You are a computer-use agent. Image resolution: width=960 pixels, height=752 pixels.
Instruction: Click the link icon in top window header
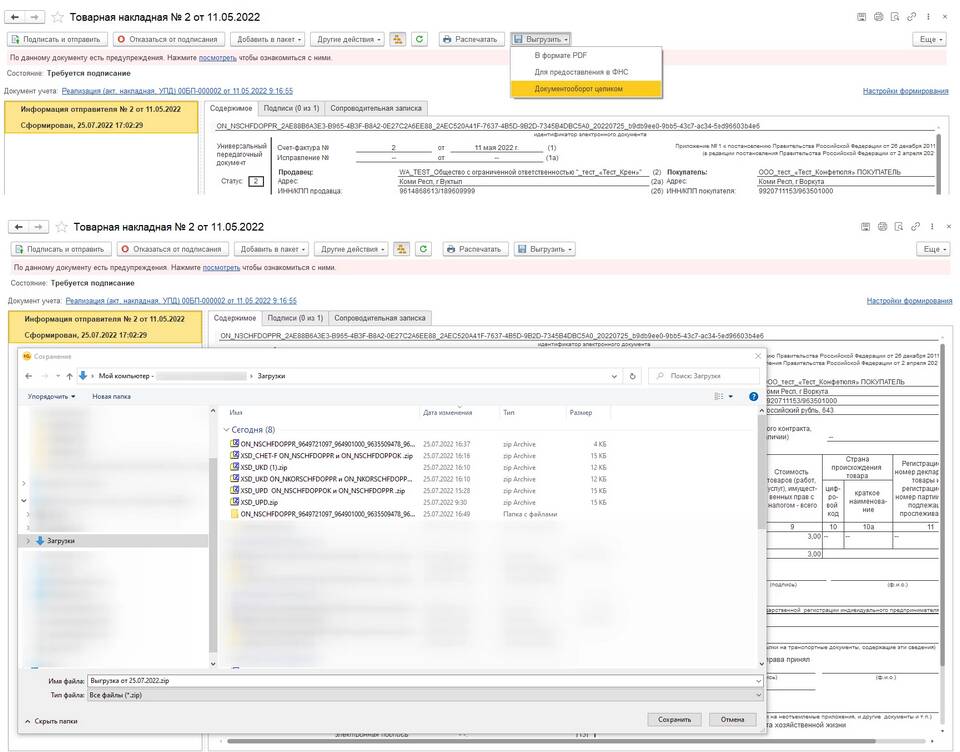click(912, 17)
